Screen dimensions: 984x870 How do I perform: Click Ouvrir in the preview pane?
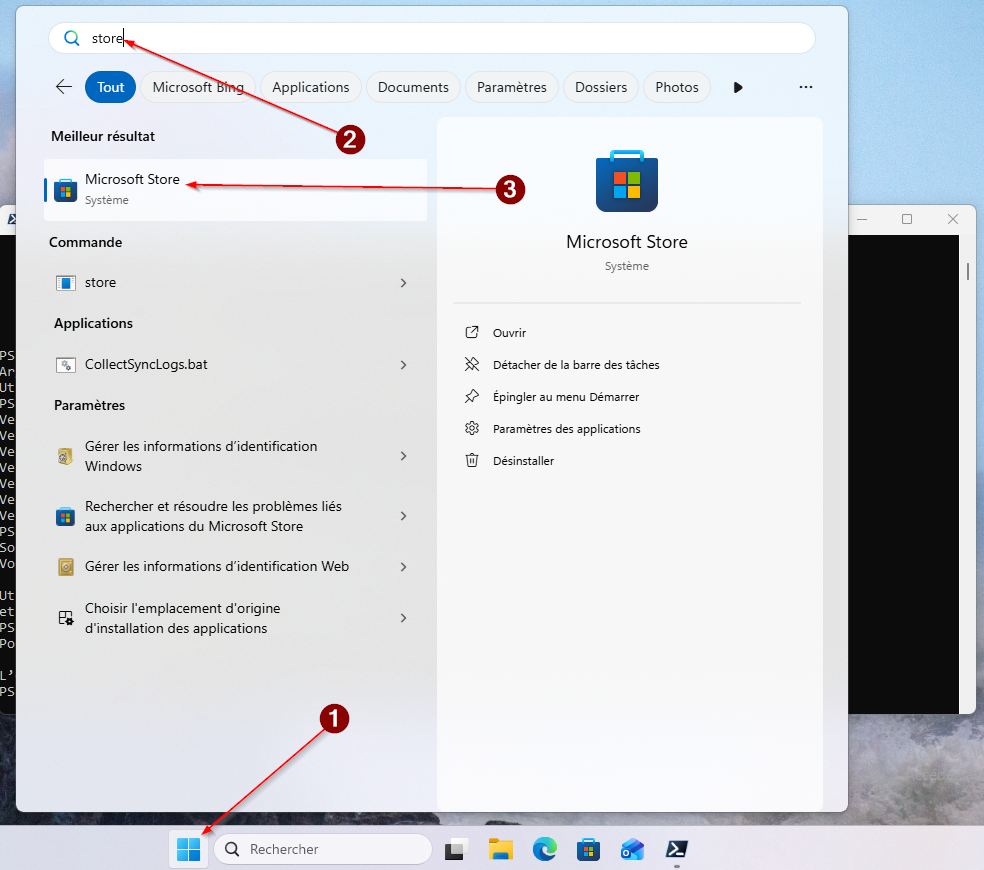coord(509,333)
